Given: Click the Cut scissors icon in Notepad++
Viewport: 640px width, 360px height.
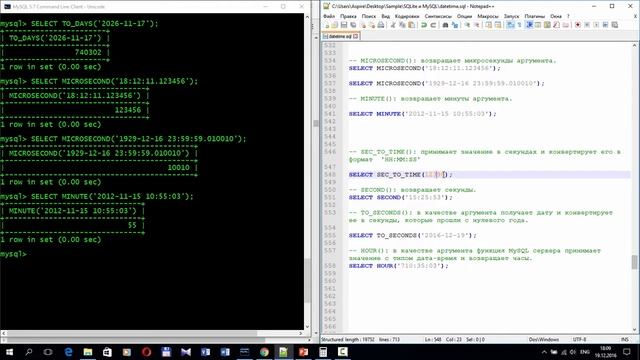Looking at the screenshot, I should 392,25.
